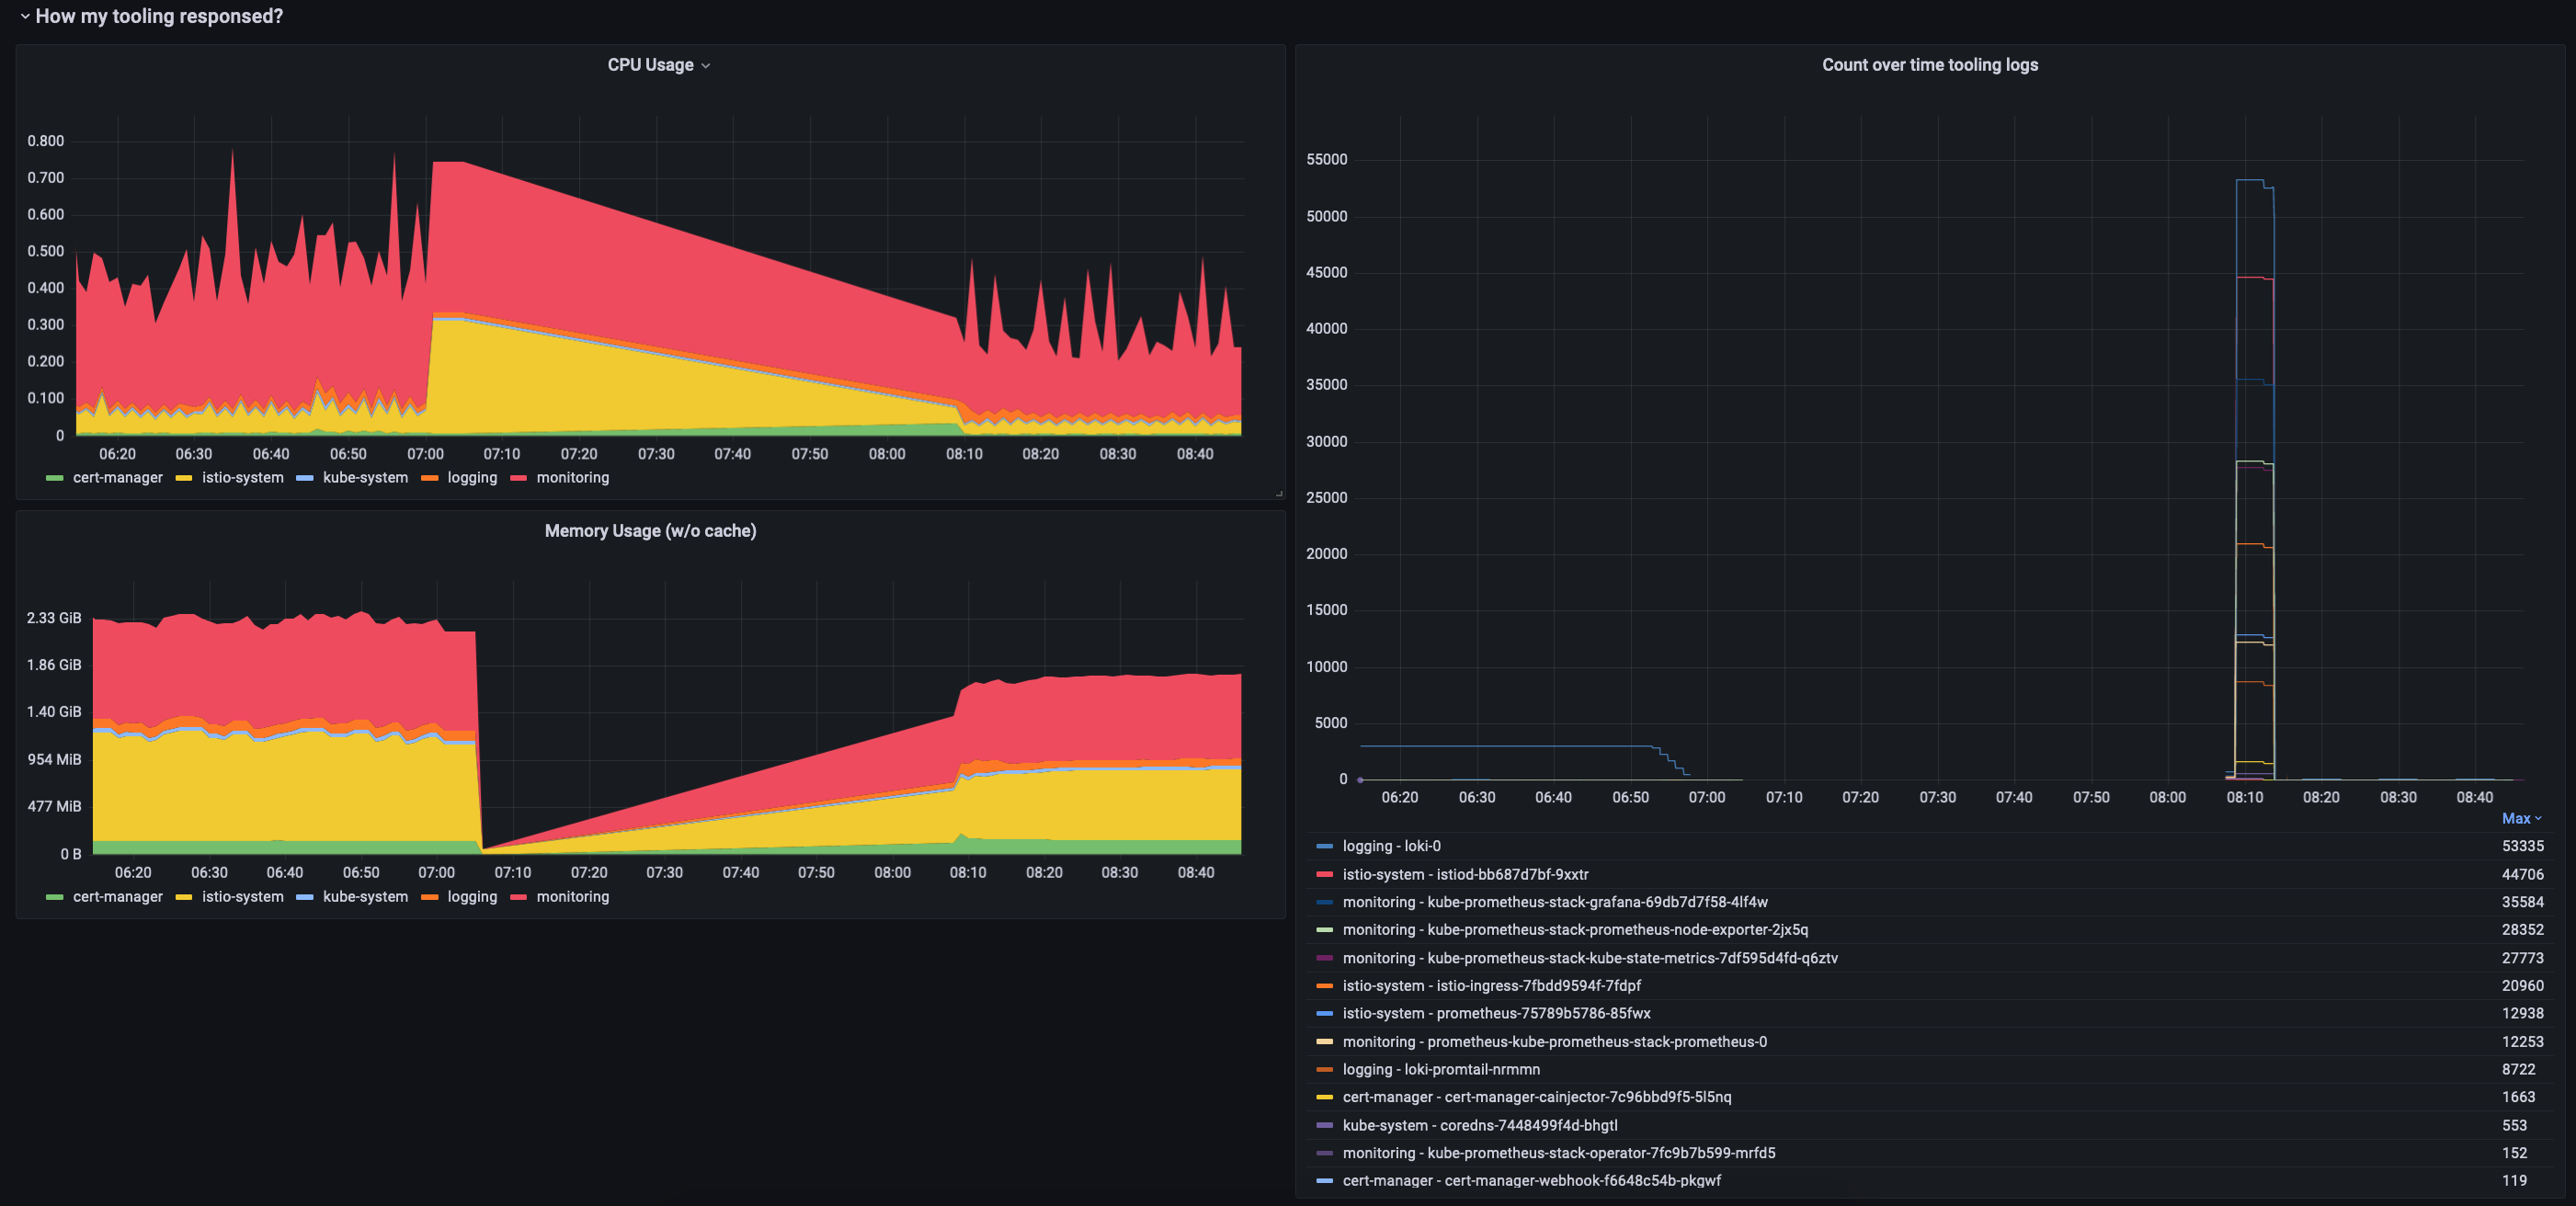Viewport: 2576px width, 1206px height.
Task: Click max value 35584 for grafana pod
Action: [x=2522, y=902]
